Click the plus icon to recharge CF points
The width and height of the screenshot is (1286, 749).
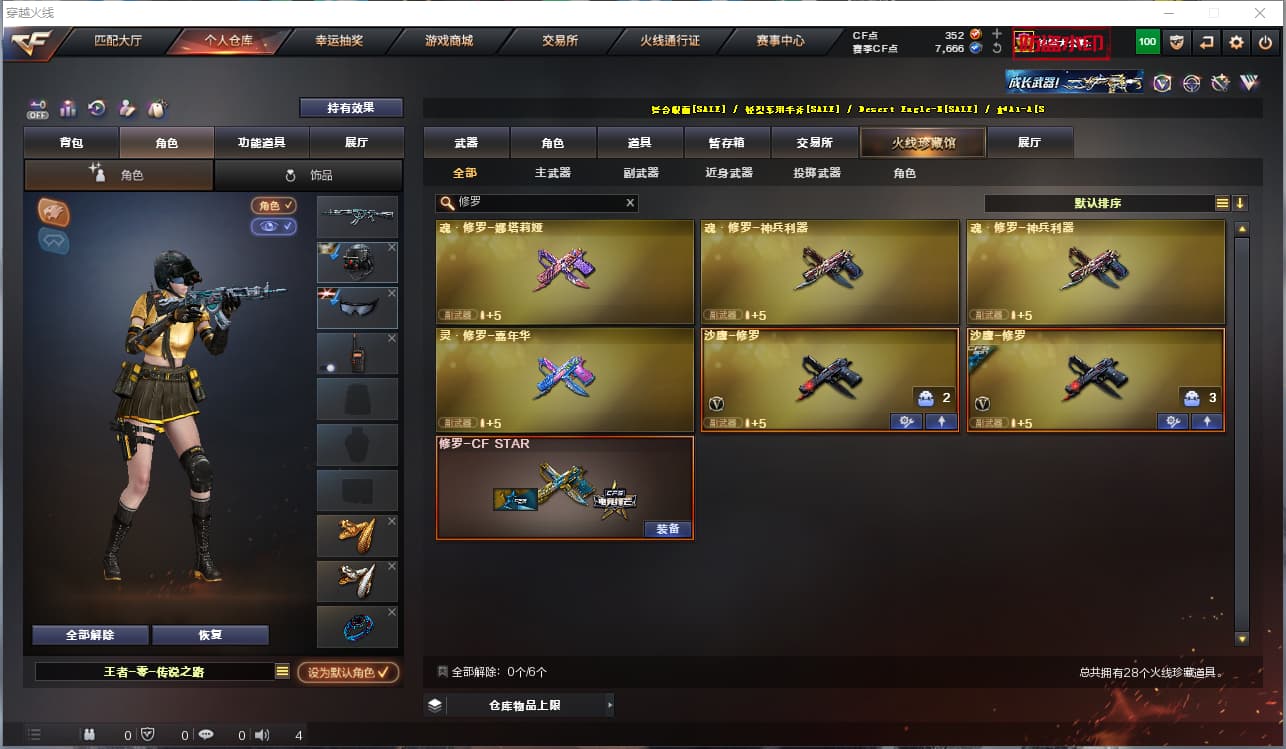[x=996, y=34]
